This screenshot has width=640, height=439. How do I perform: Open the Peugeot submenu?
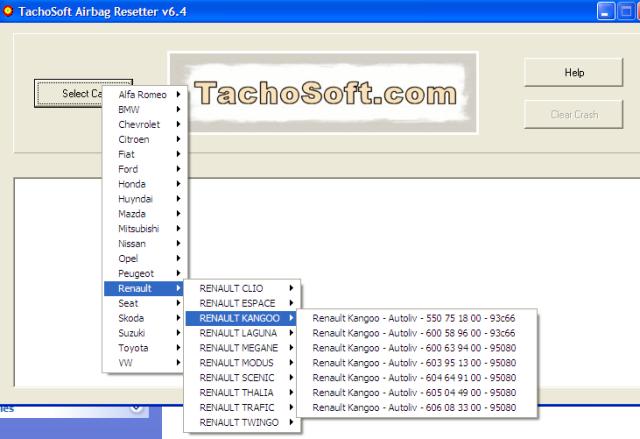pyautogui.click(x=145, y=273)
